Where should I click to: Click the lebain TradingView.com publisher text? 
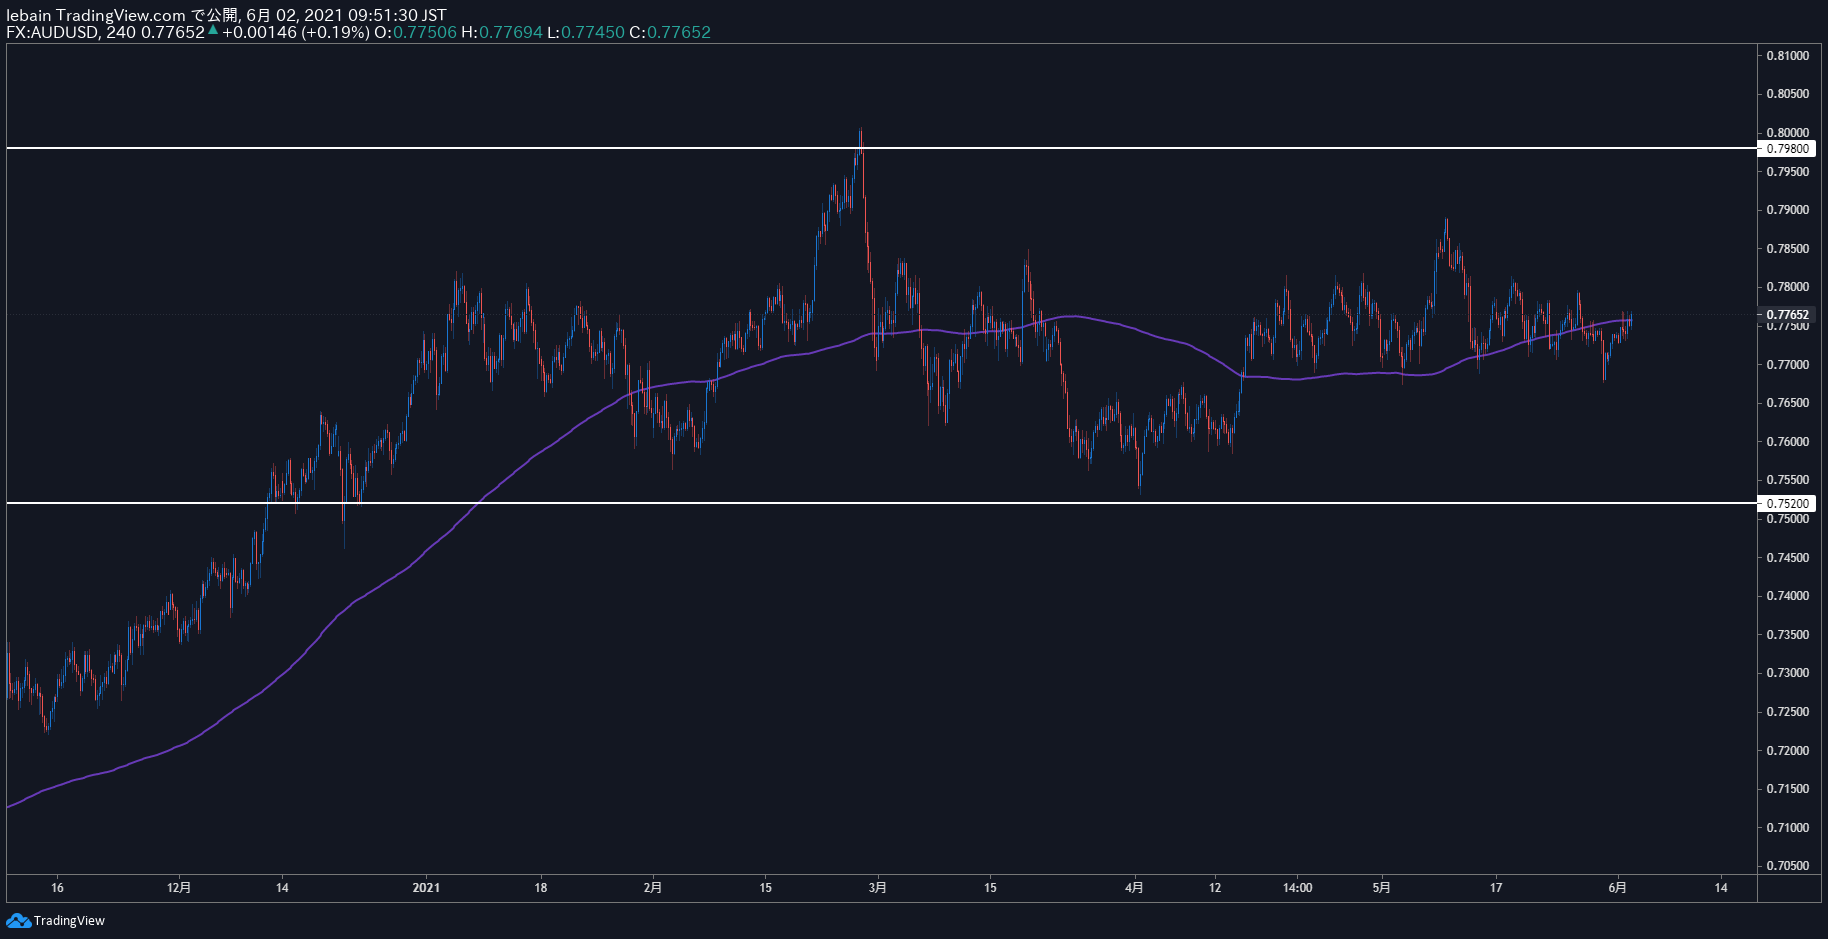96,15
